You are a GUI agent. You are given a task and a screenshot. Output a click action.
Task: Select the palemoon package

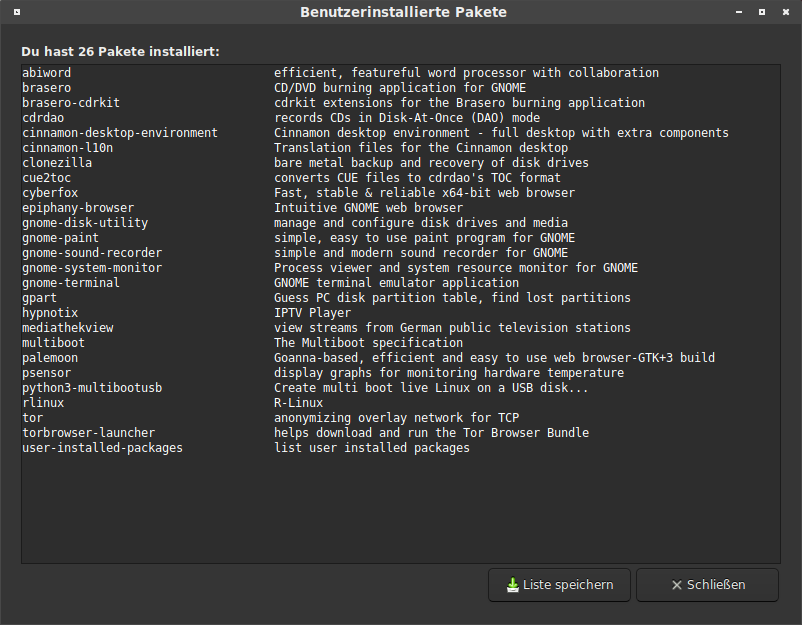click(50, 358)
